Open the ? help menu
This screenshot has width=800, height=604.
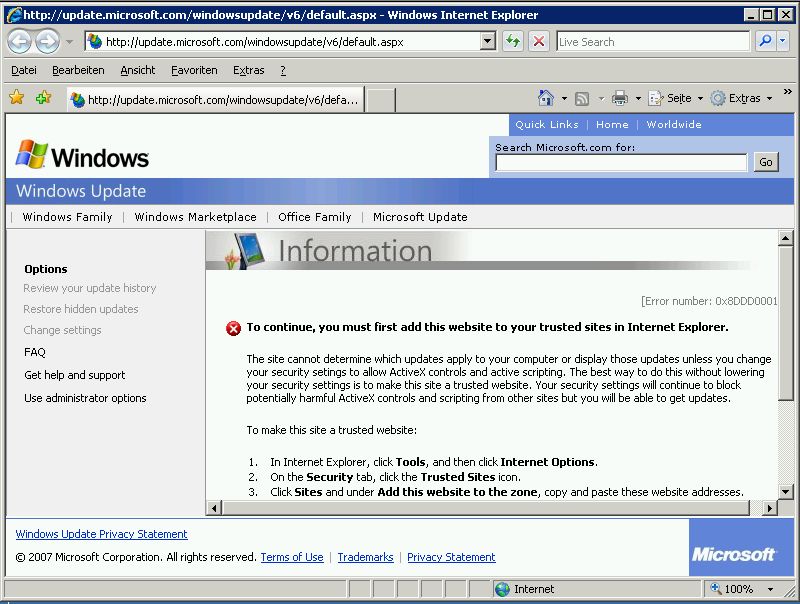[x=283, y=70]
